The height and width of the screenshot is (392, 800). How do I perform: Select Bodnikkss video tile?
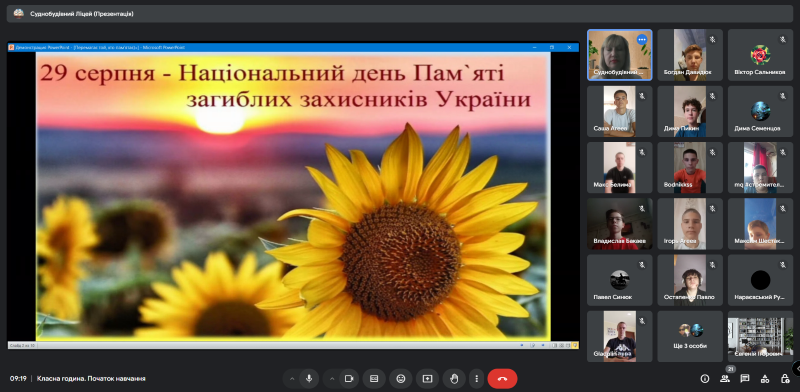(x=690, y=167)
